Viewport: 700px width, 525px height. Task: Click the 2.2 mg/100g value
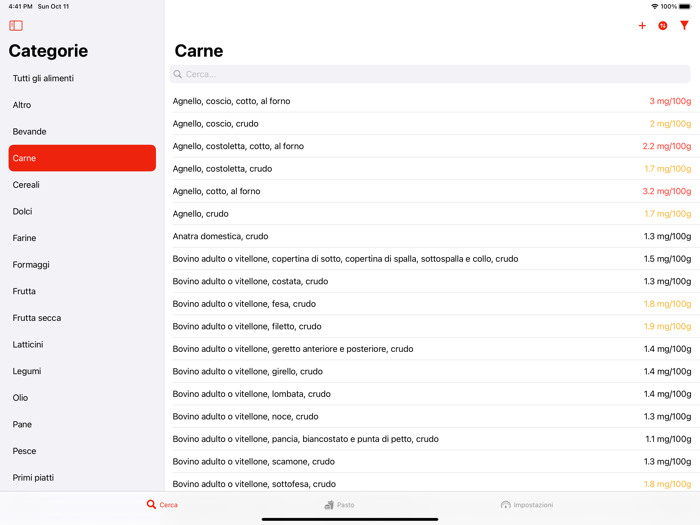point(667,146)
